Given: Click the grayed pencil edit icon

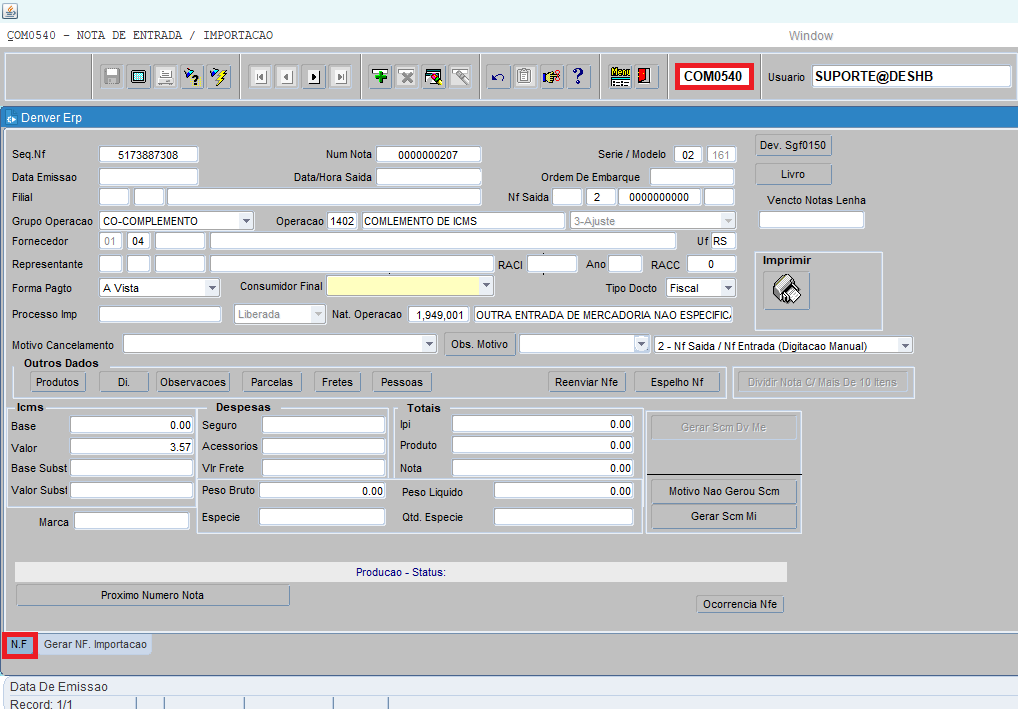Looking at the screenshot, I should coord(460,77).
